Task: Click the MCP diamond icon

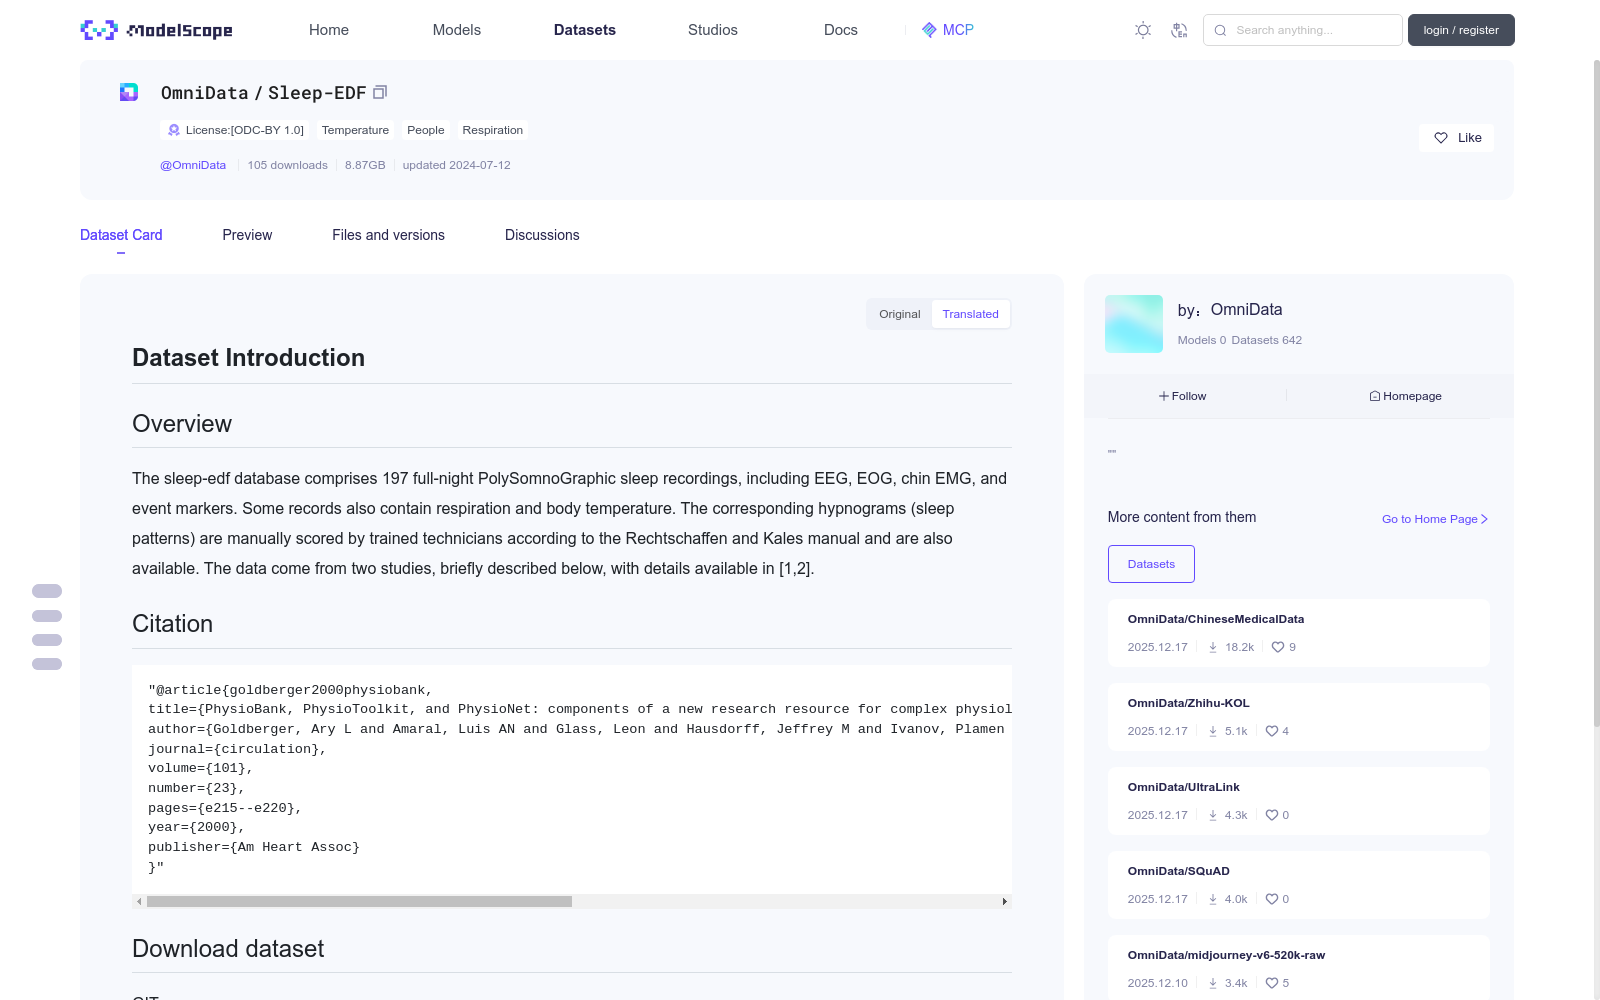Action: pyautogui.click(x=929, y=30)
